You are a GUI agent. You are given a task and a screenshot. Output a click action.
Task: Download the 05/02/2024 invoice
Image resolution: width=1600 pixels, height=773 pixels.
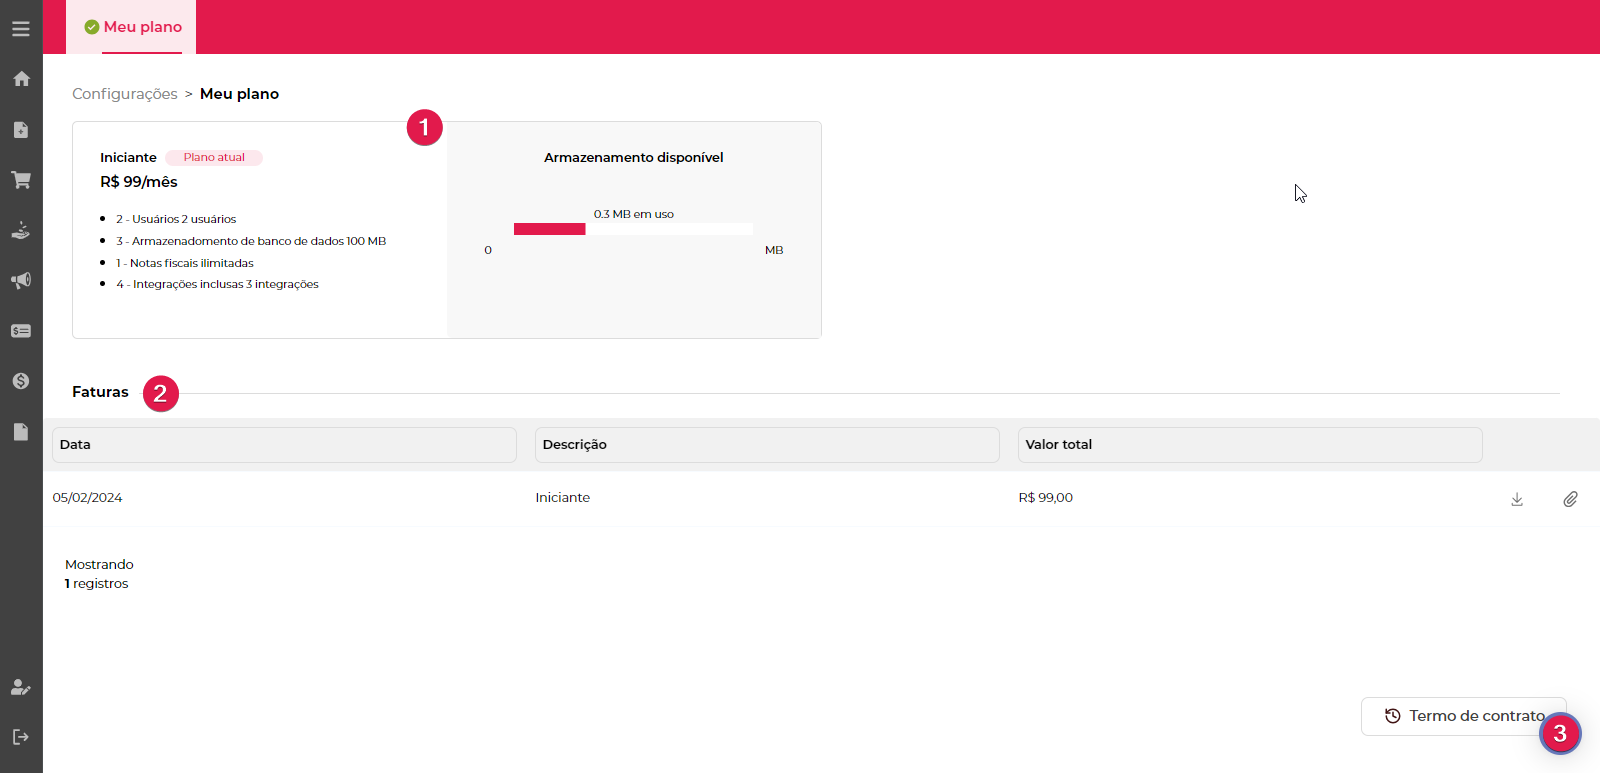pyautogui.click(x=1517, y=499)
